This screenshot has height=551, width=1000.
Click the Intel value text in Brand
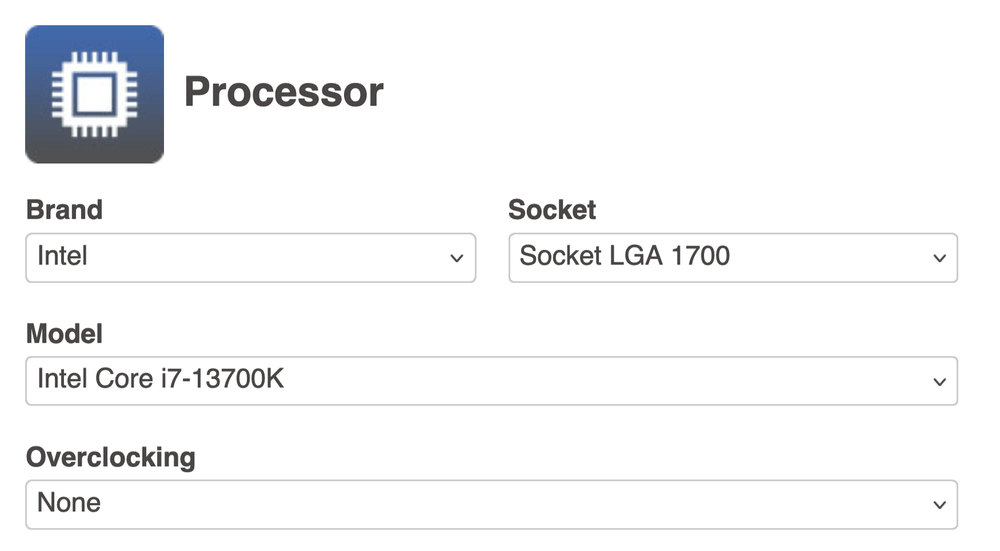pyautogui.click(x=63, y=257)
